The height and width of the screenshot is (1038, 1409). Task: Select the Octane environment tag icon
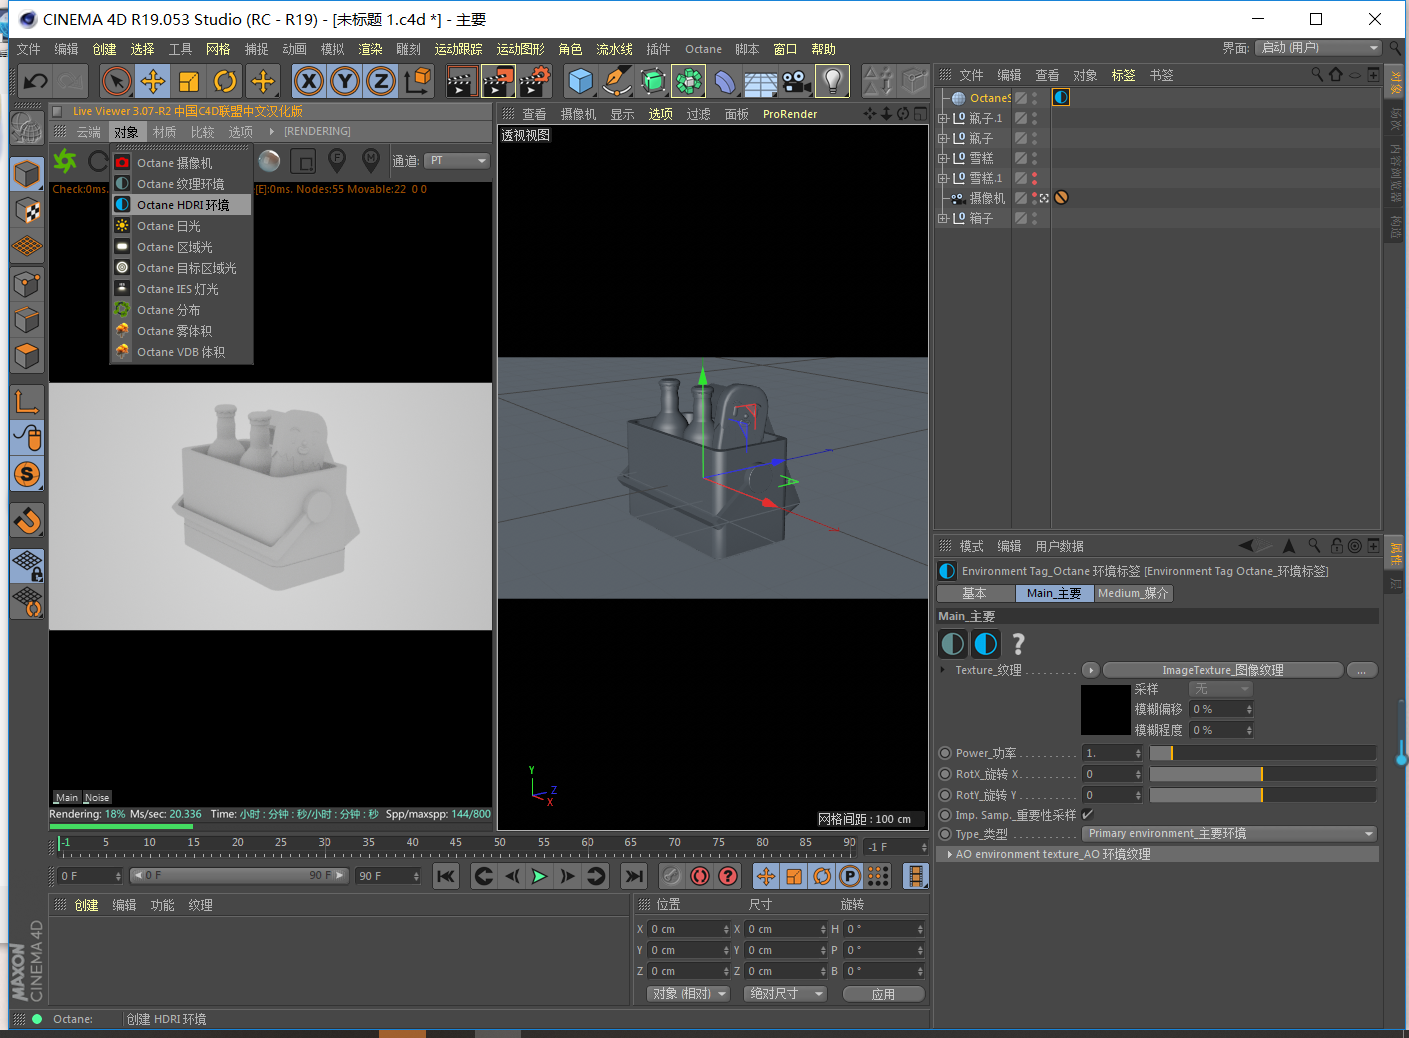coord(1061,97)
